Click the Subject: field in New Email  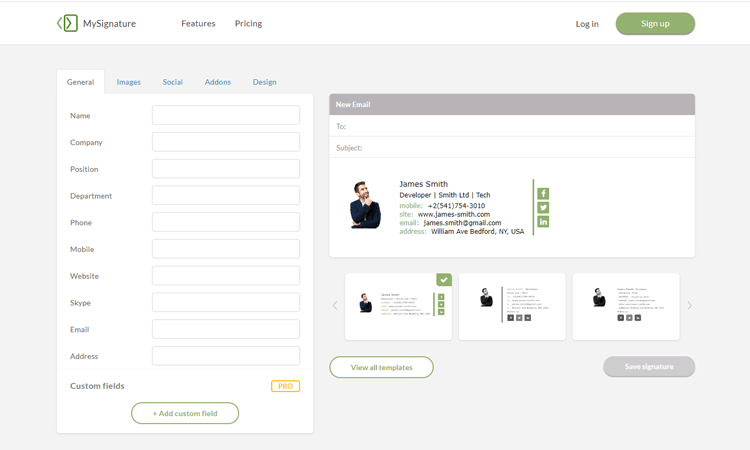pos(512,148)
